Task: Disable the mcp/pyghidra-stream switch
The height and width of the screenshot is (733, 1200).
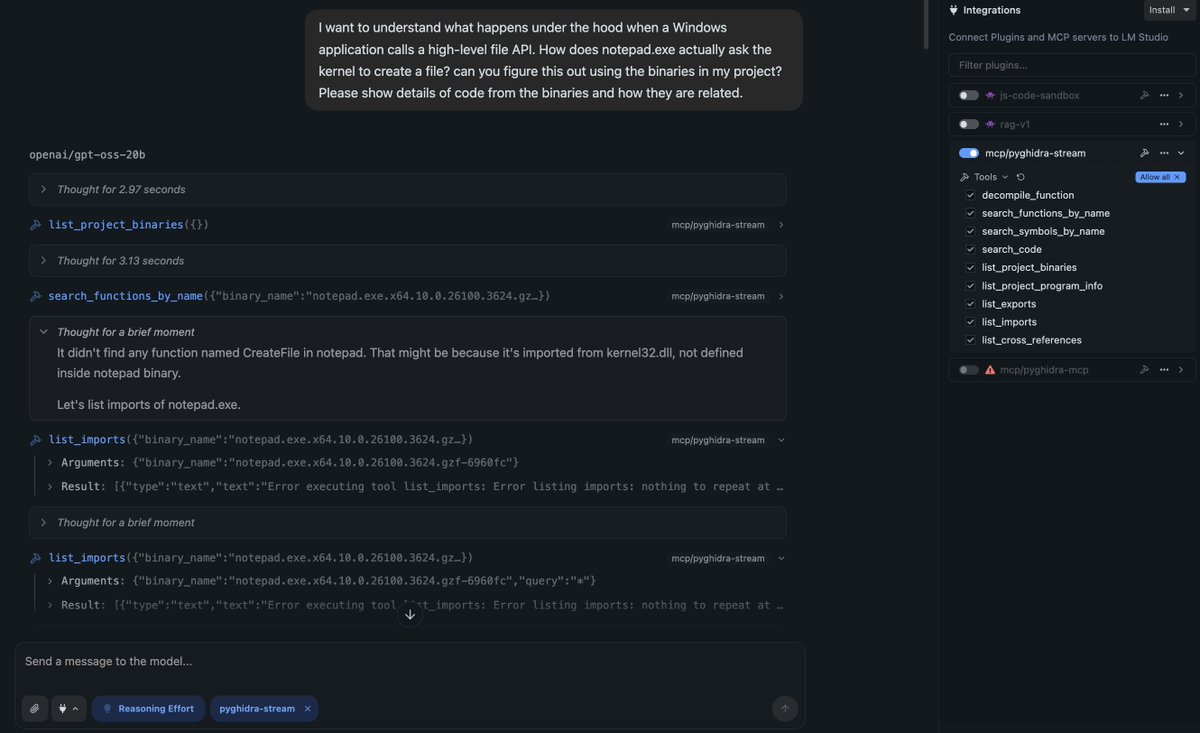Action: 968,153
